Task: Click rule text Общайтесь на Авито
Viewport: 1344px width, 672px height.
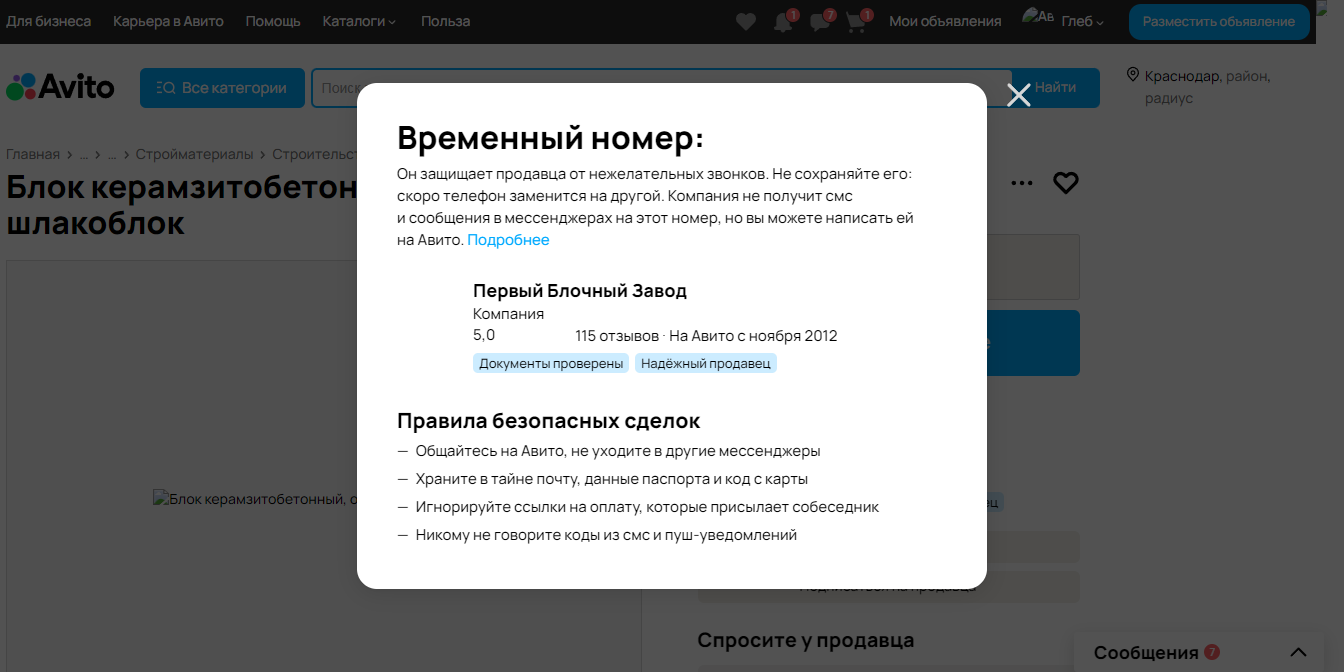Action: (x=618, y=451)
